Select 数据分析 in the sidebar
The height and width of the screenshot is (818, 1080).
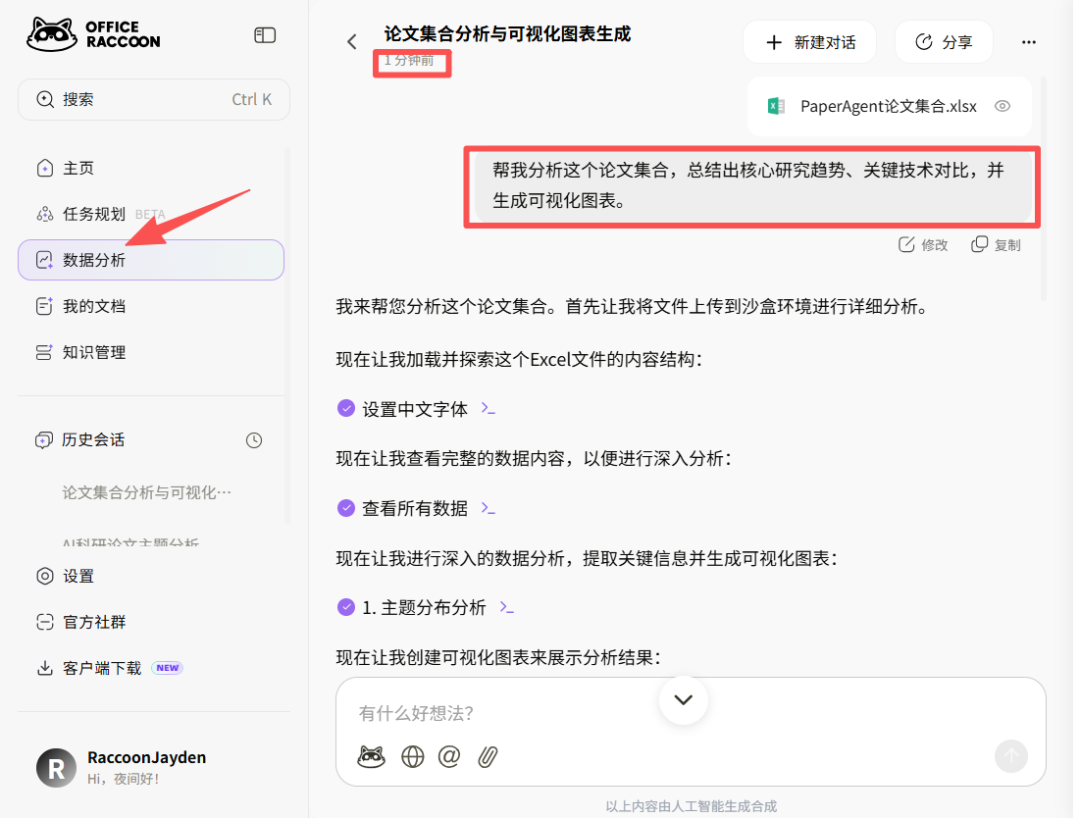pyautogui.click(x=151, y=260)
